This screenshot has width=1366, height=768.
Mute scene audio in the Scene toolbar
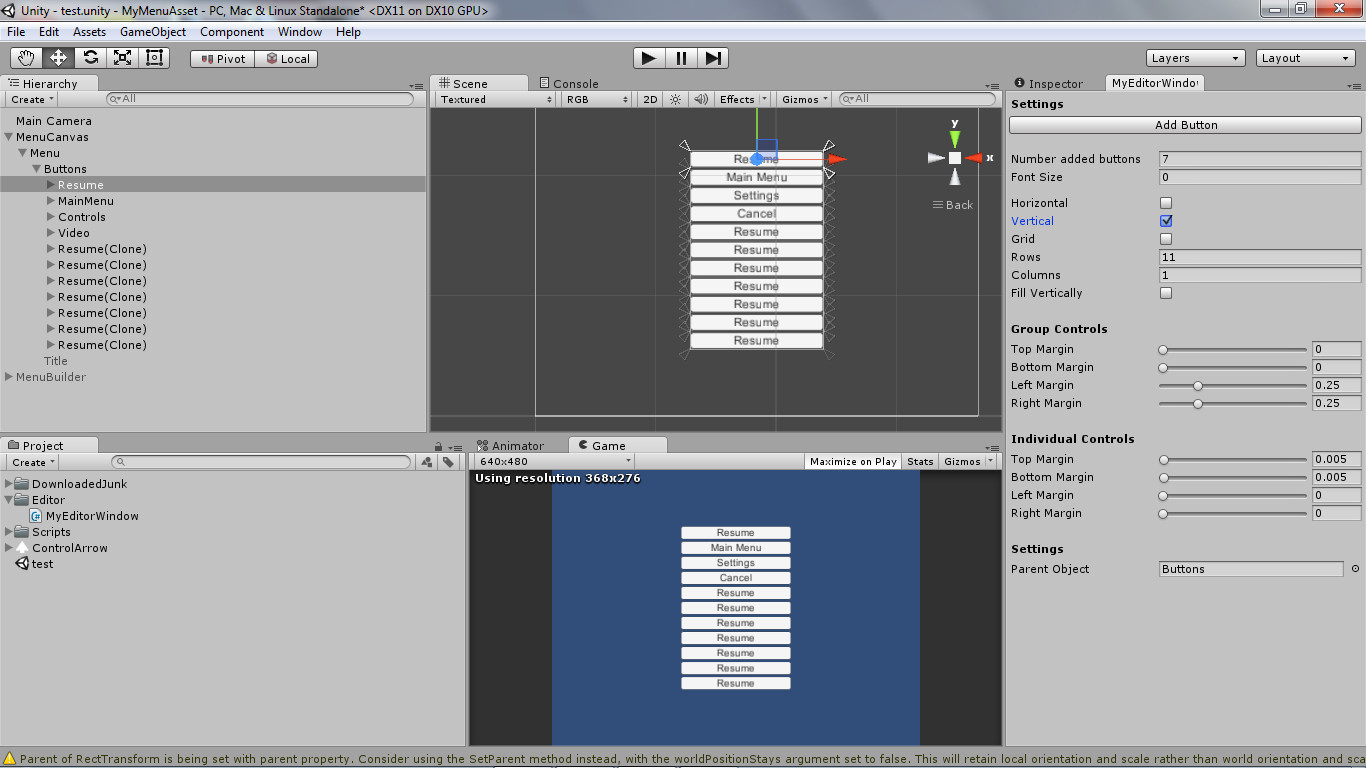pyautogui.click(x=700, y=99)
